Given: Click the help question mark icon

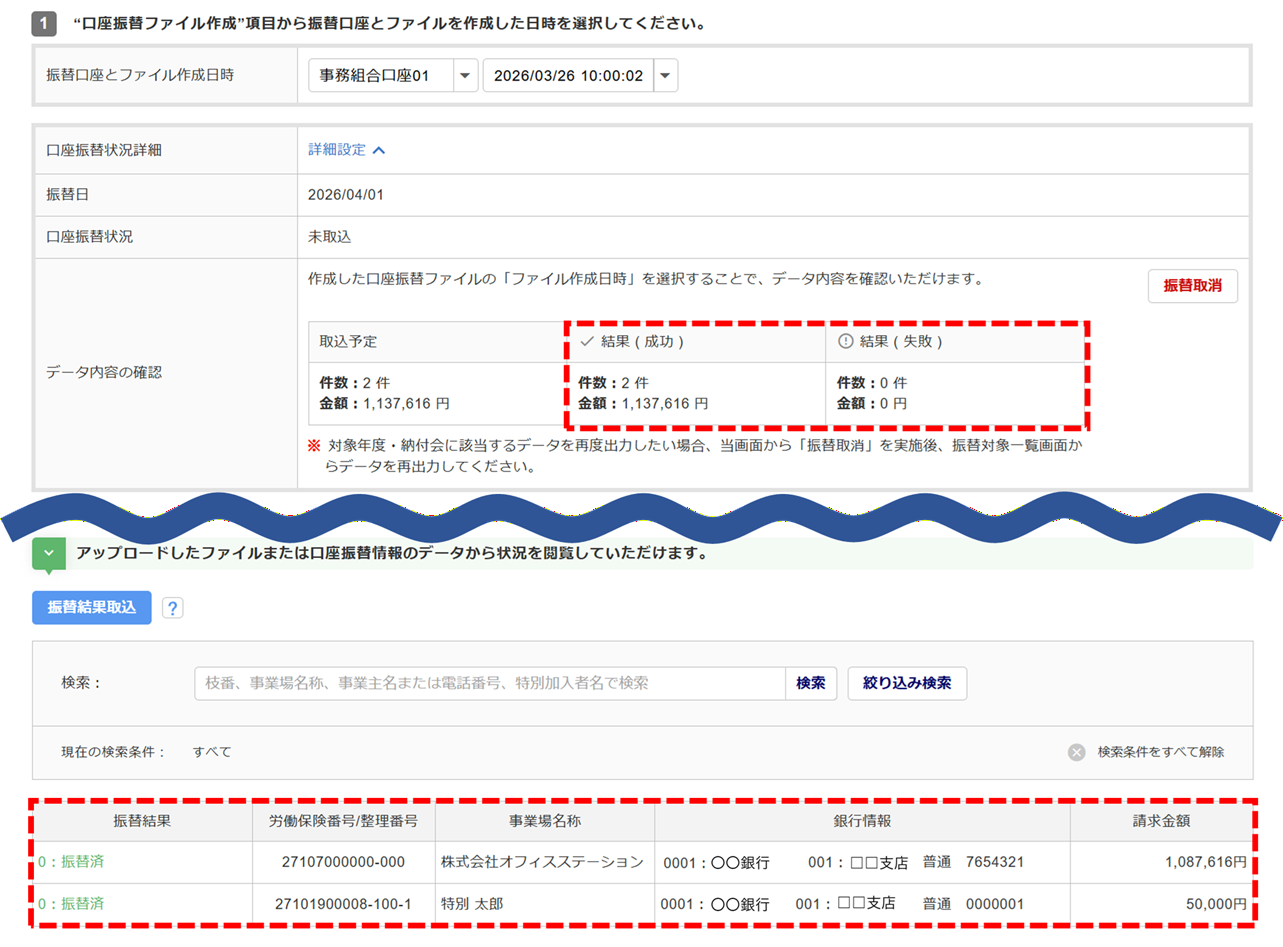Looking at the screenshot, I should tap(172, 608).
